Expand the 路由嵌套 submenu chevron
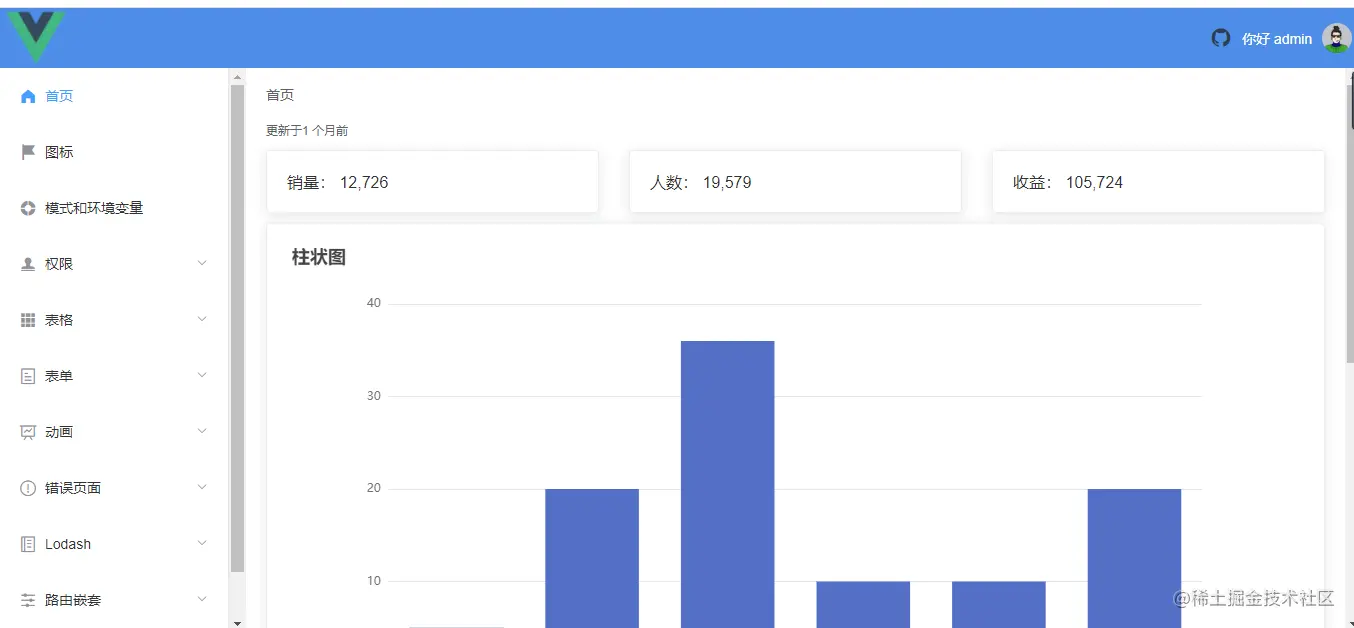Screen dimensions: 1354x628 tap(202, 599)
